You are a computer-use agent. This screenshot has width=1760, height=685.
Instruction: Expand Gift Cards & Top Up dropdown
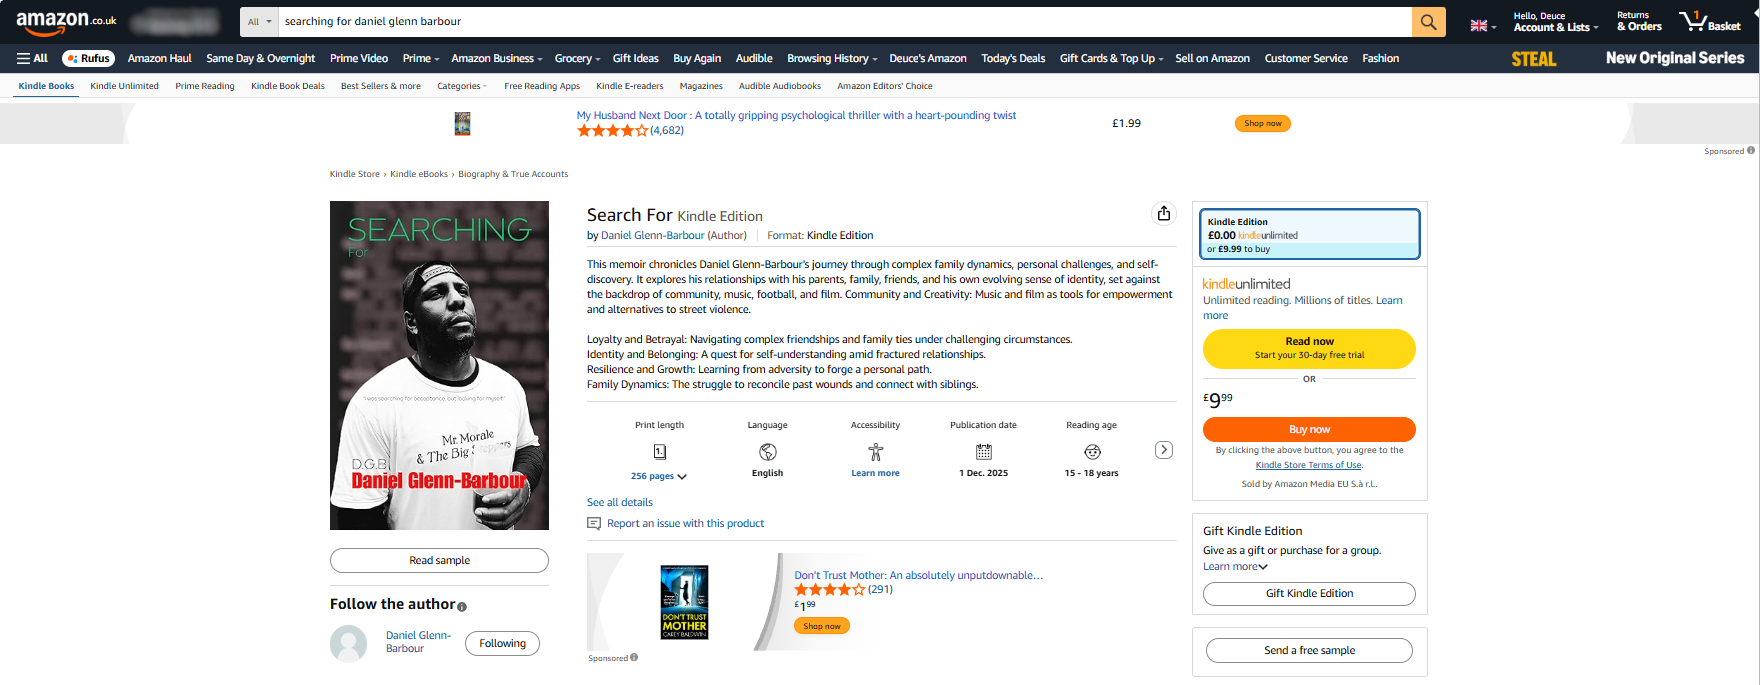click(x=1112, y=58)
